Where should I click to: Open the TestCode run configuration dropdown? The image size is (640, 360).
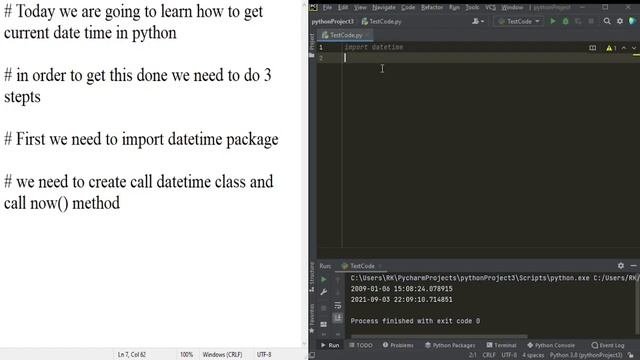(519, 21)
